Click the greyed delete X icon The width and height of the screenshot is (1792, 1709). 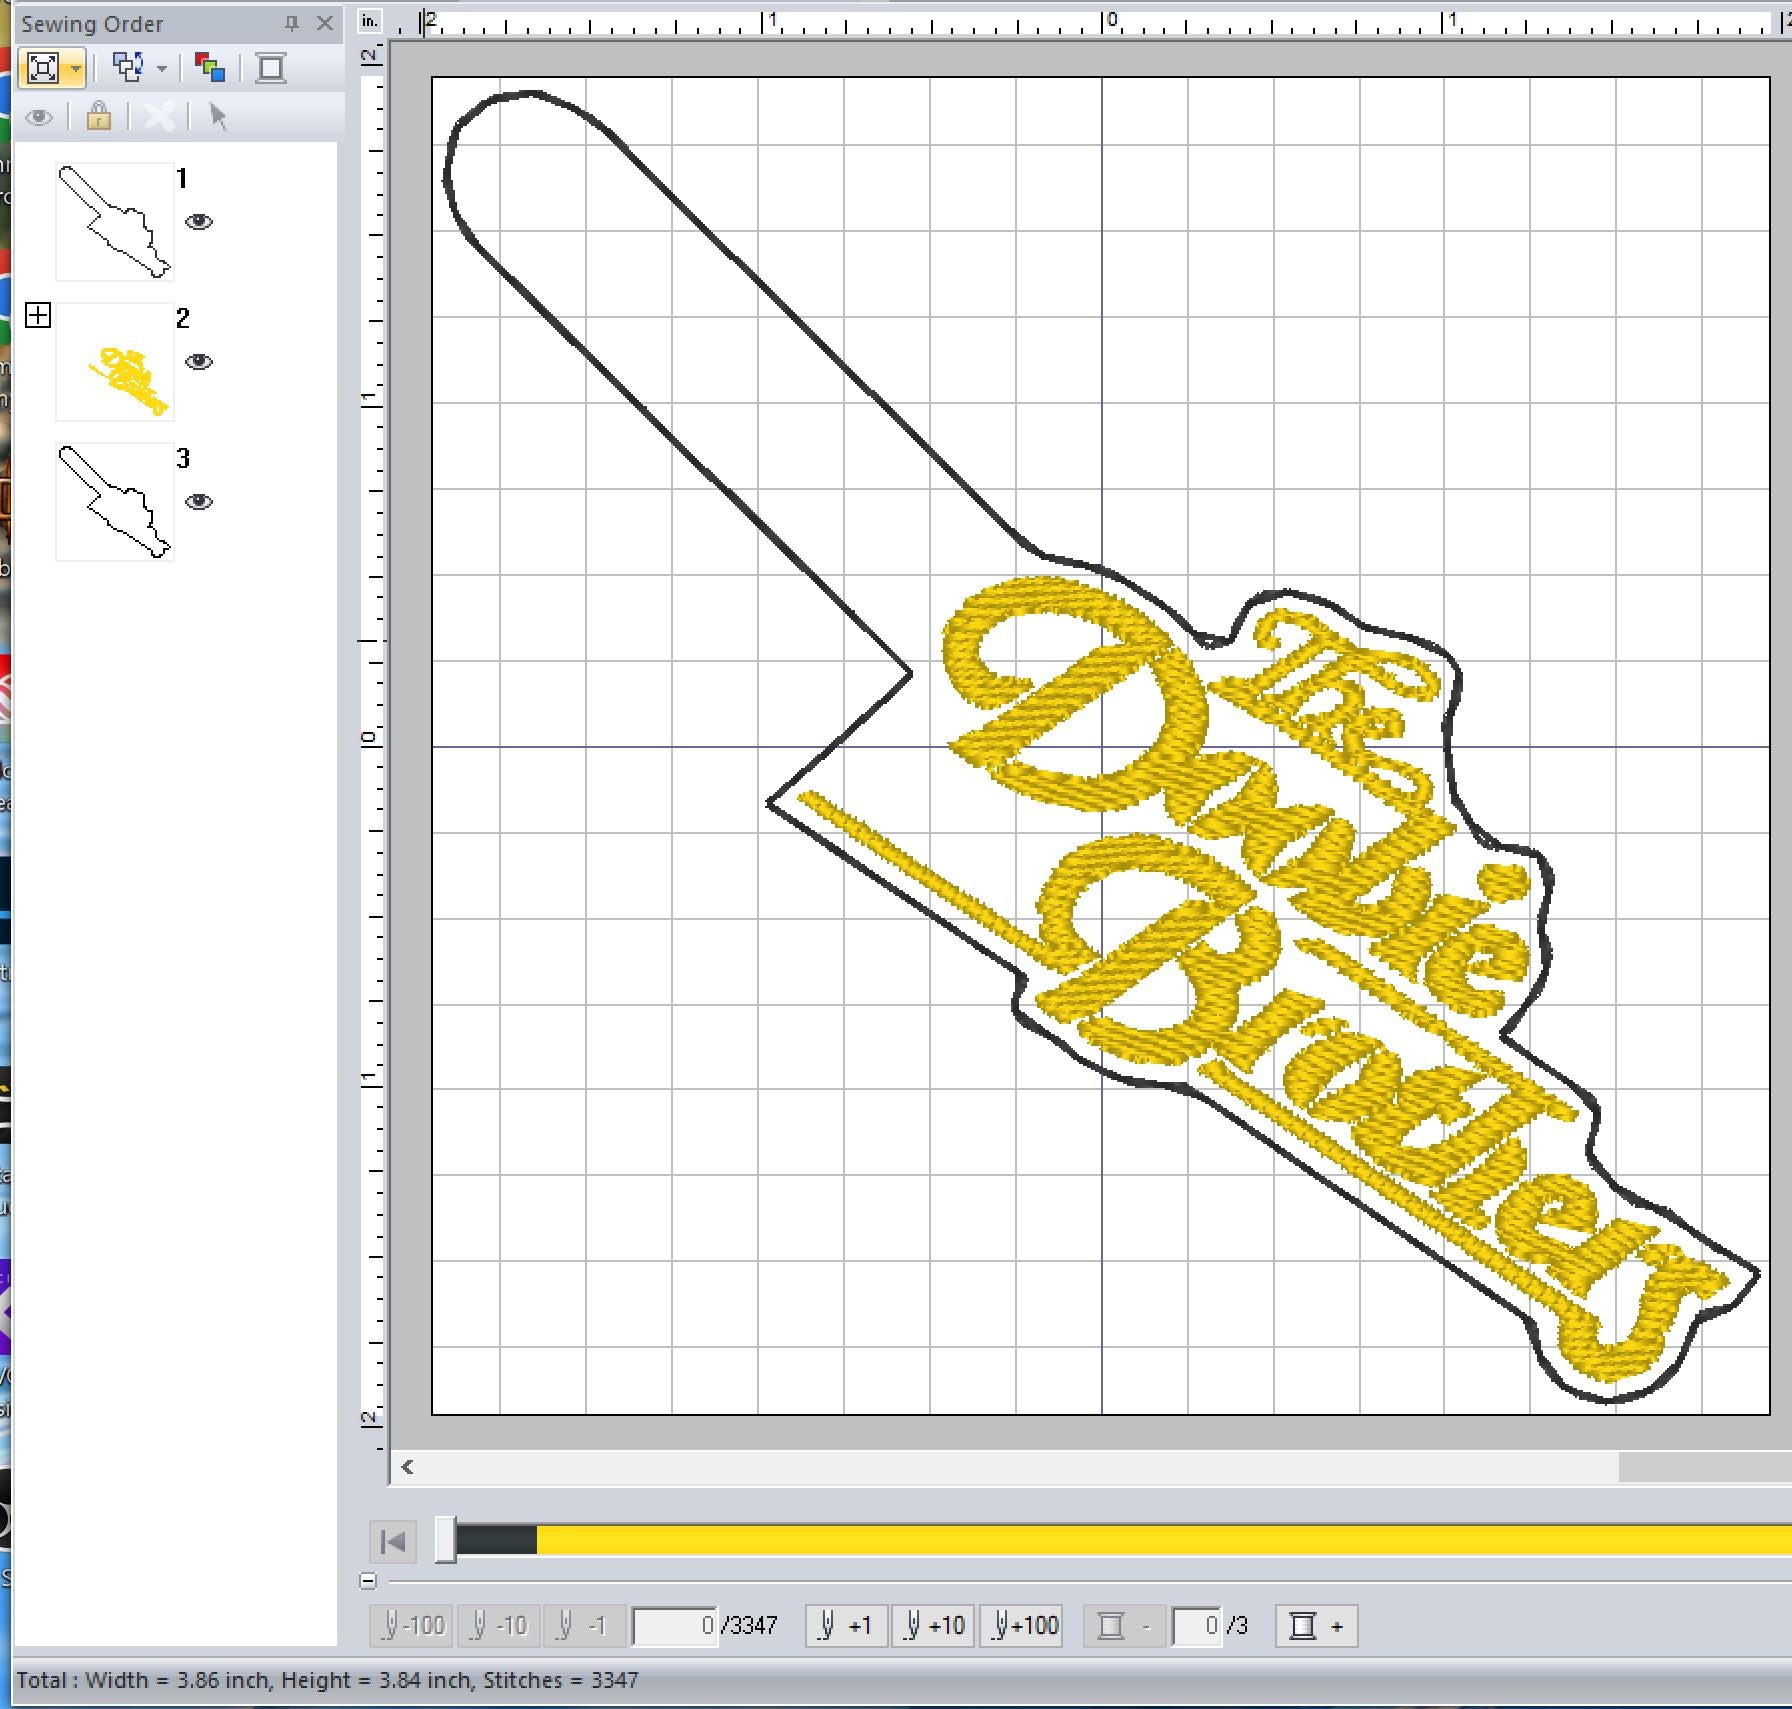point(160,117)
